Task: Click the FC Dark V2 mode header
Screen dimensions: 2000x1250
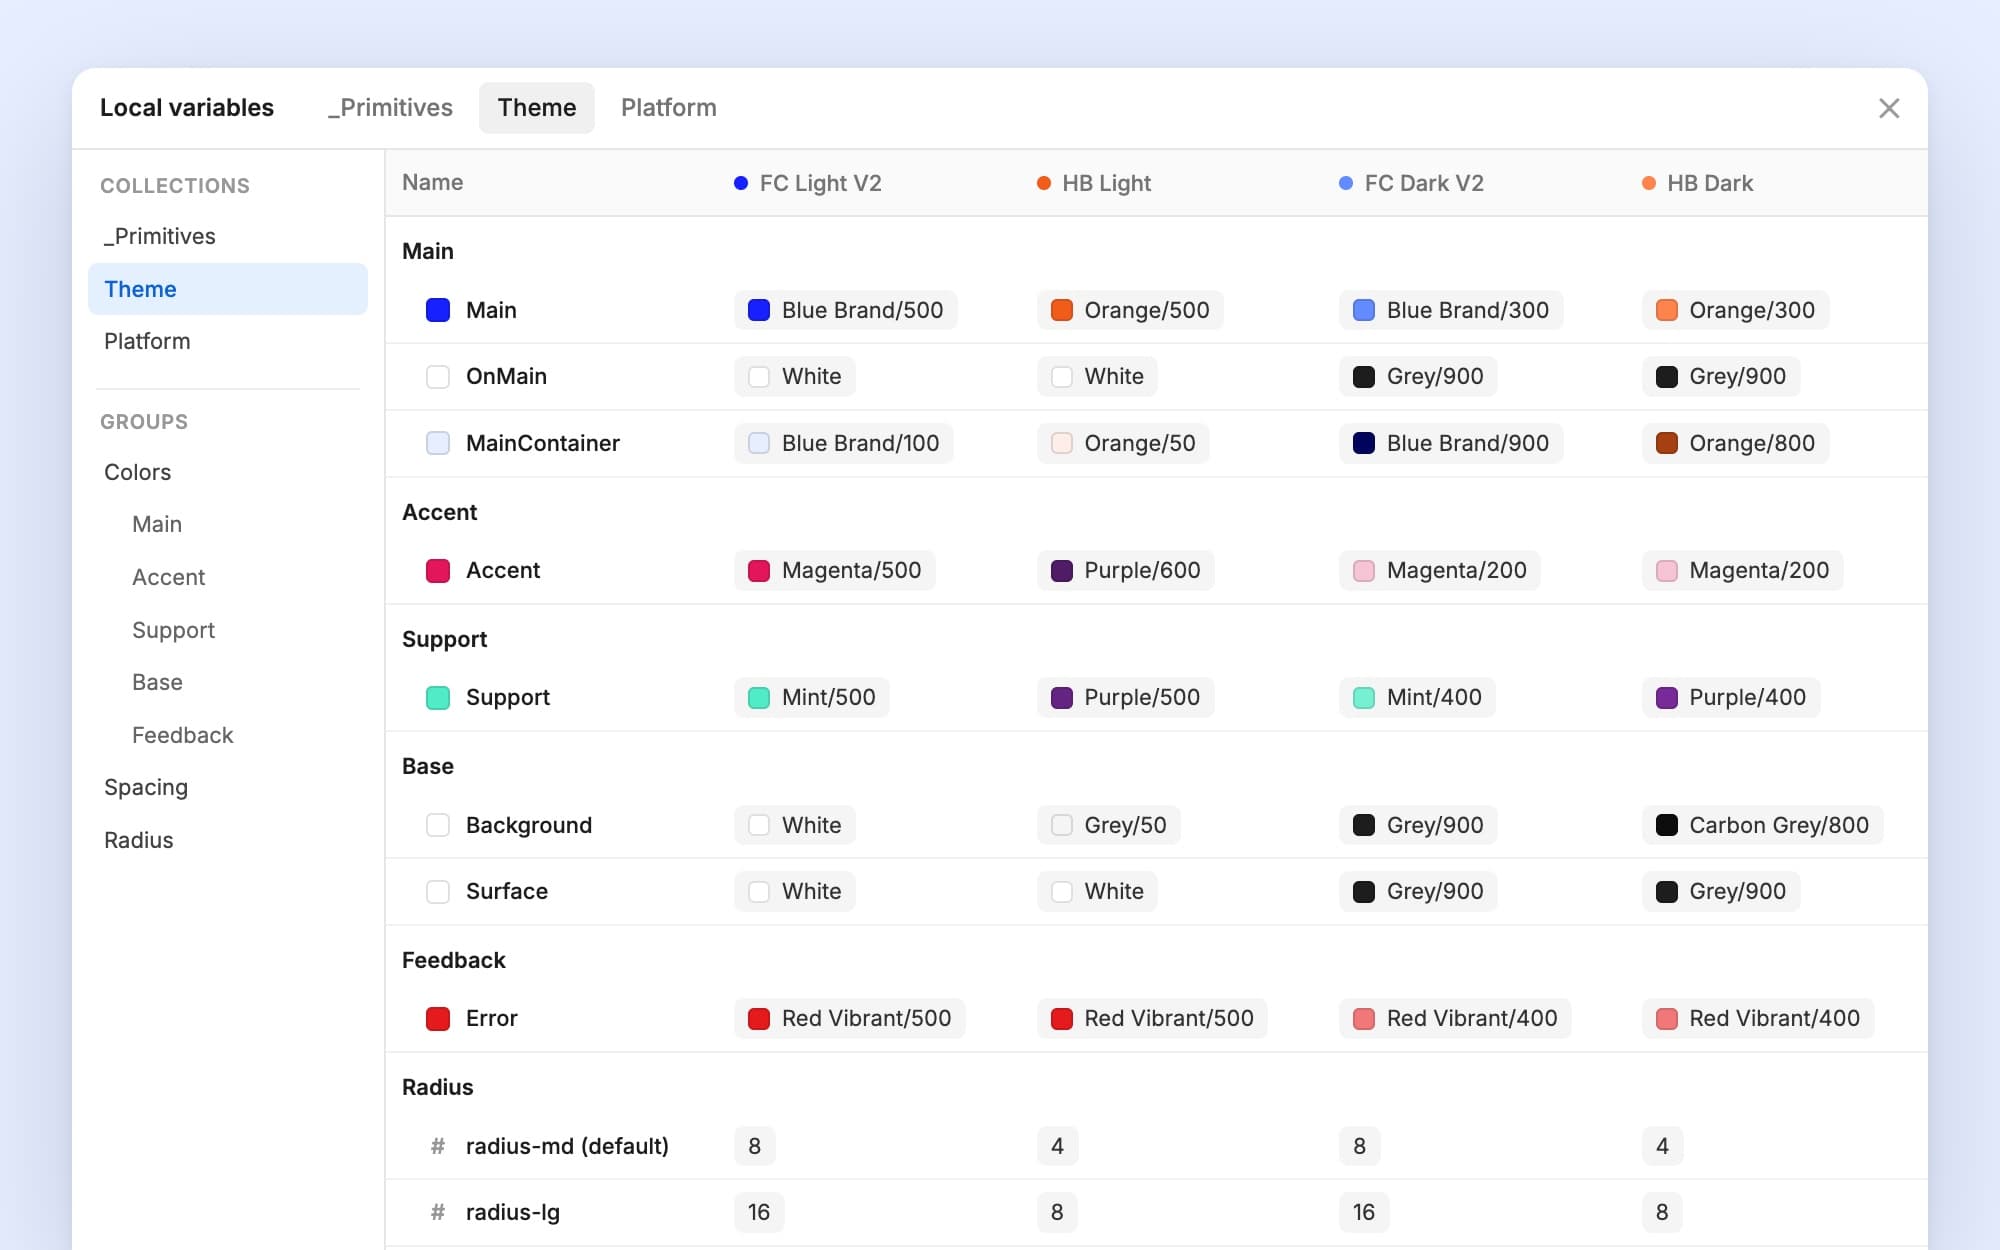Action: 1411,183
